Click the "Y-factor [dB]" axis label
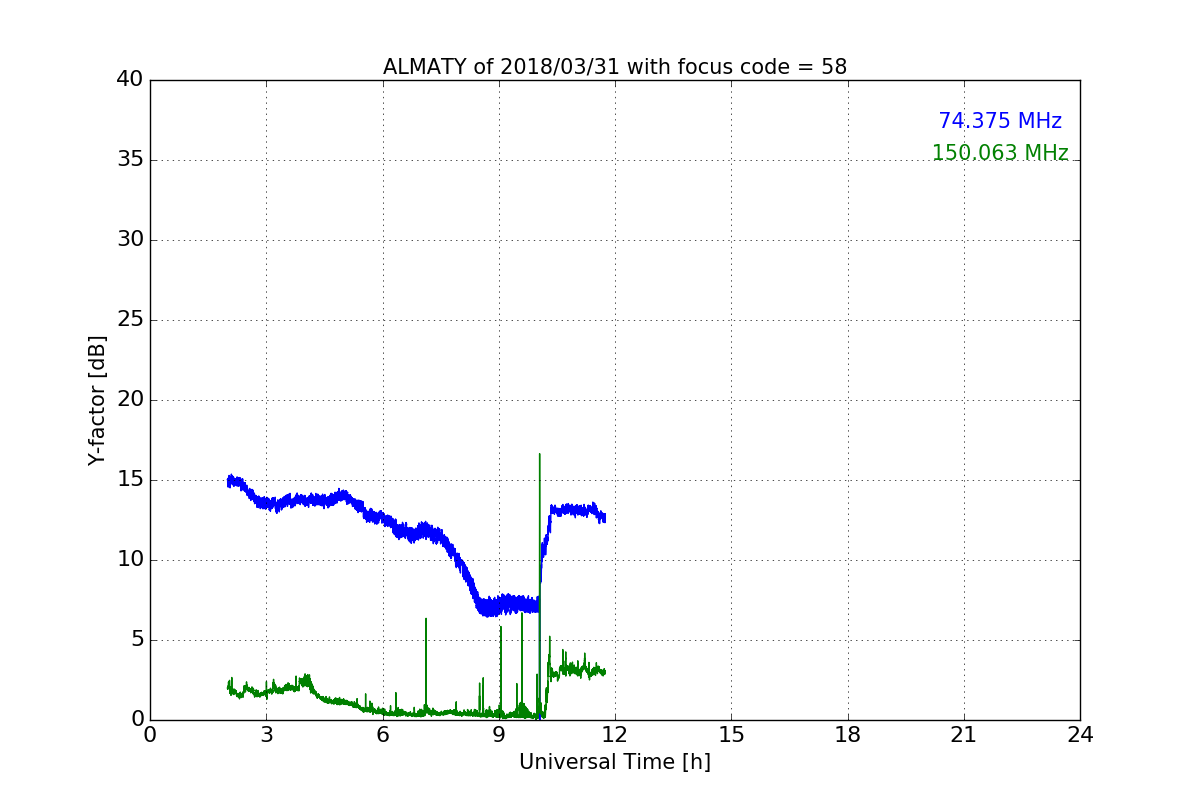The image size is (1200, 800). click(x=97, y=400)
